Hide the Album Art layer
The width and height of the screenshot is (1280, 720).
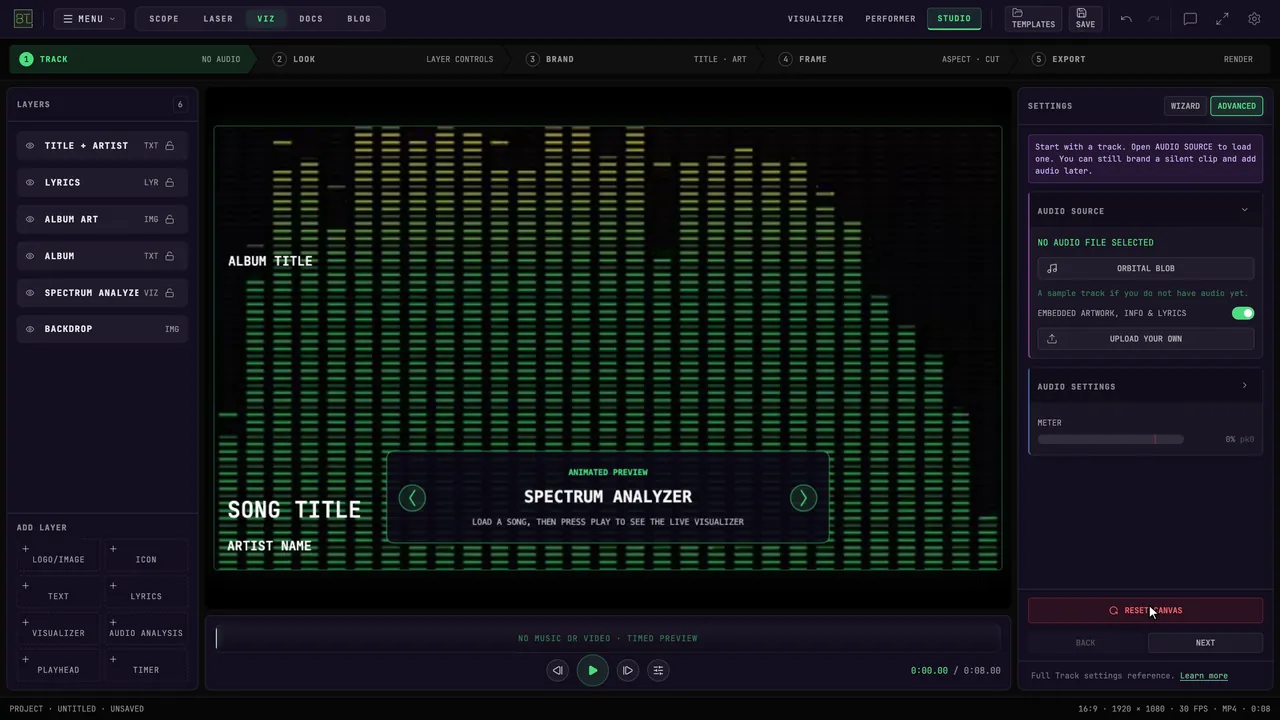30,219
